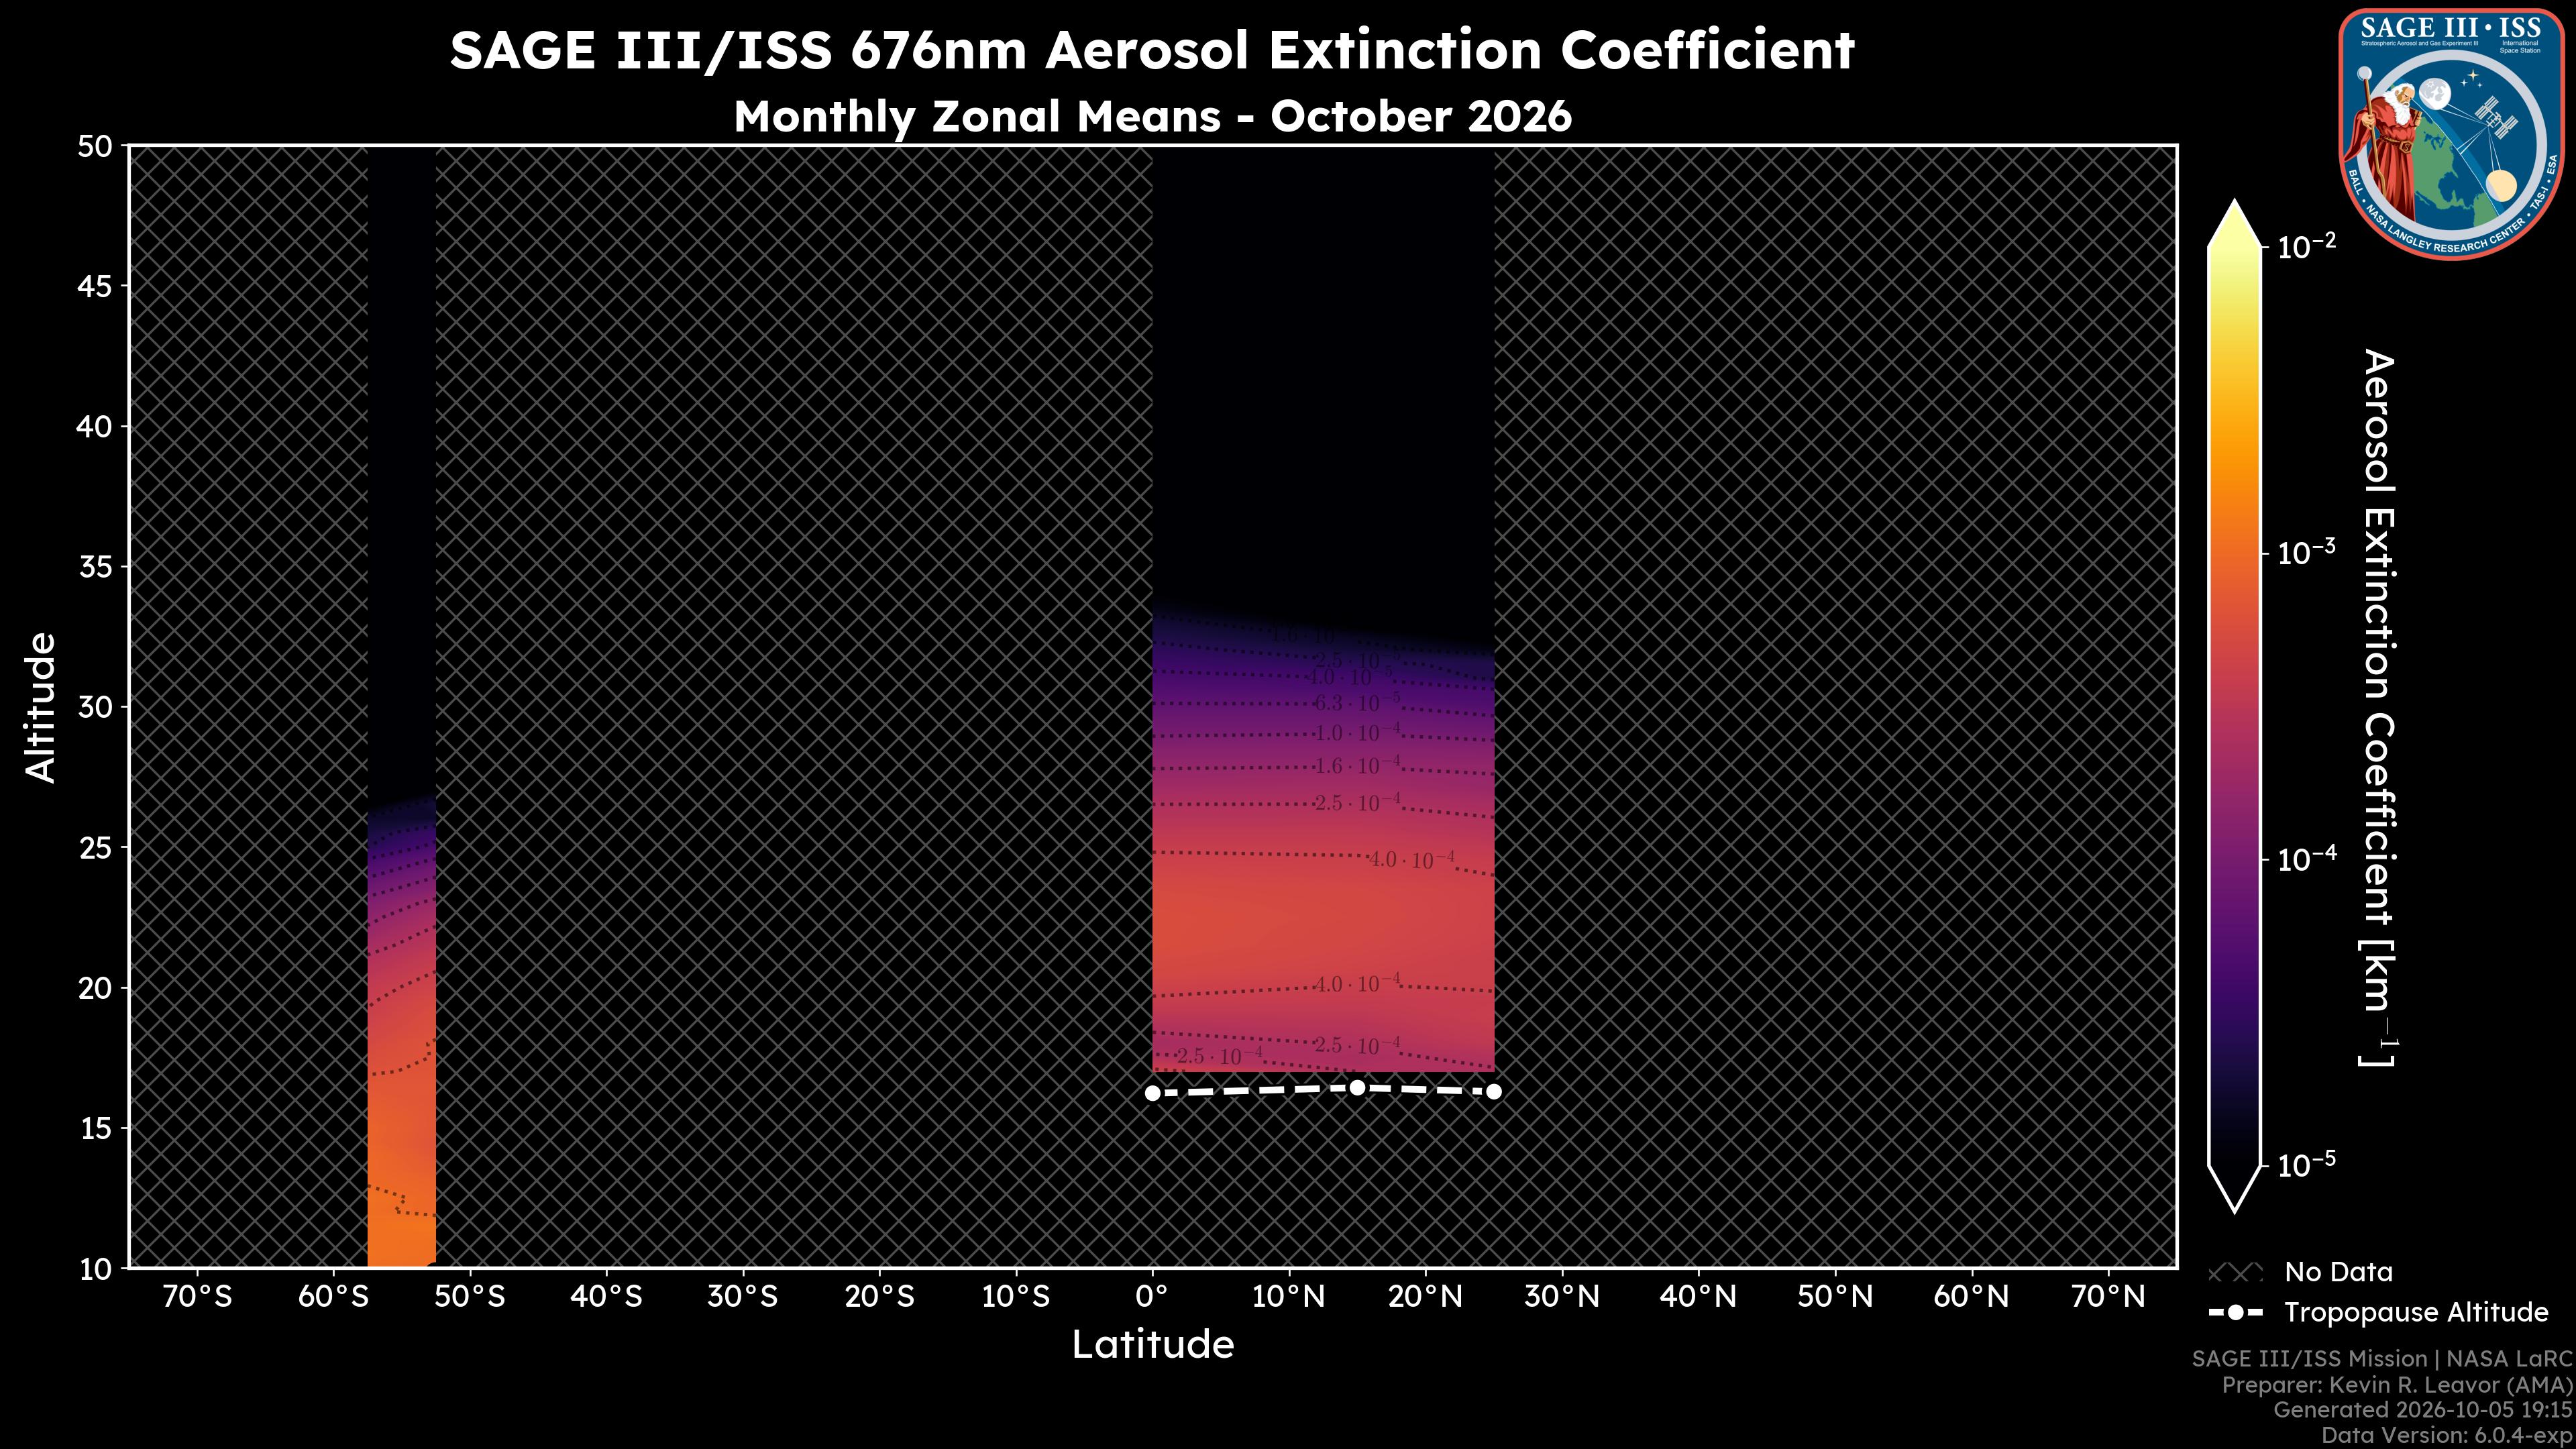Click the chart title 'SAGE III/ISS 676nm Aerosol Extinction Coefficient'
The image size is (2576, 1449).
click(x=1152, y=51)
